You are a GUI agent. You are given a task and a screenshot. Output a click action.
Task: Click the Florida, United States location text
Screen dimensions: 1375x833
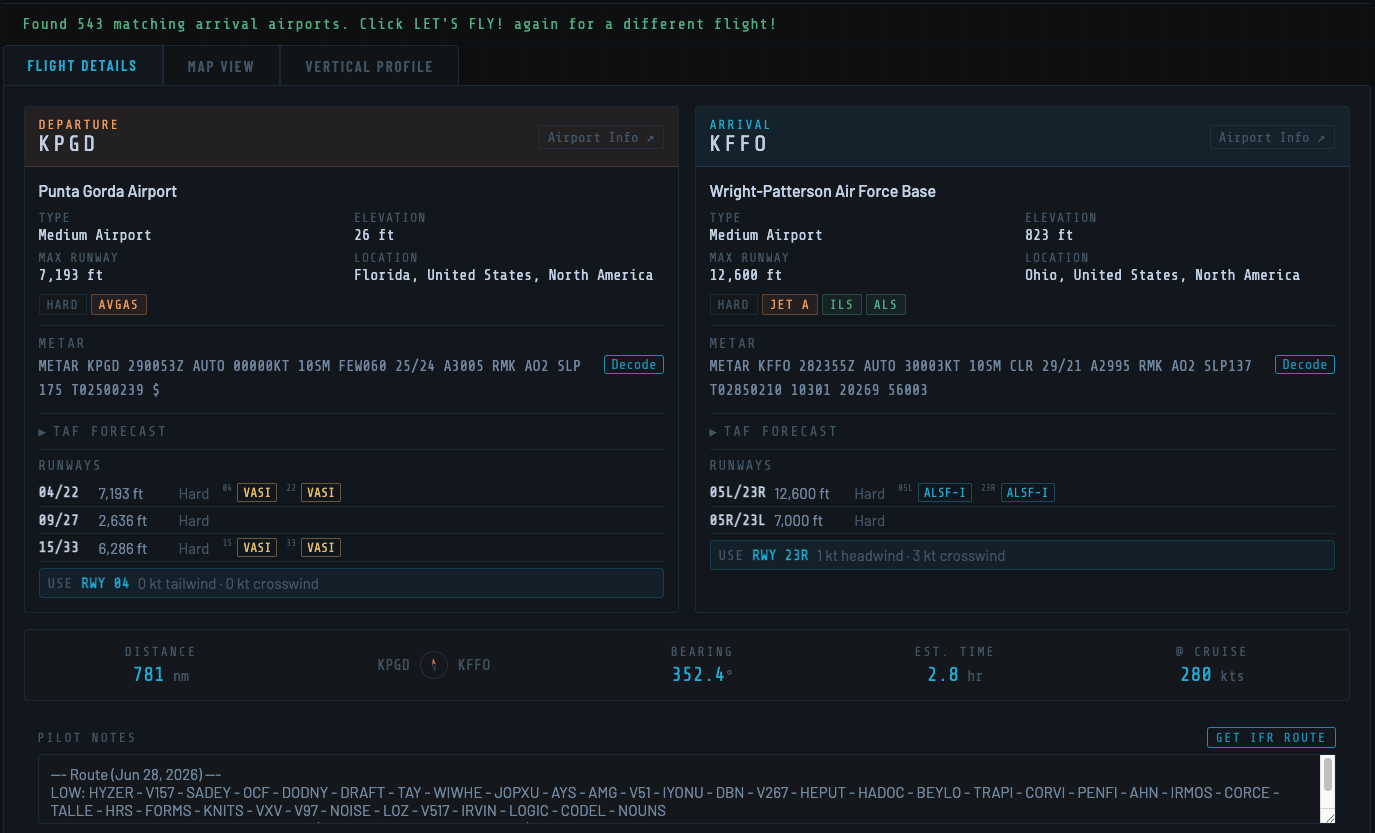(504, 275)
